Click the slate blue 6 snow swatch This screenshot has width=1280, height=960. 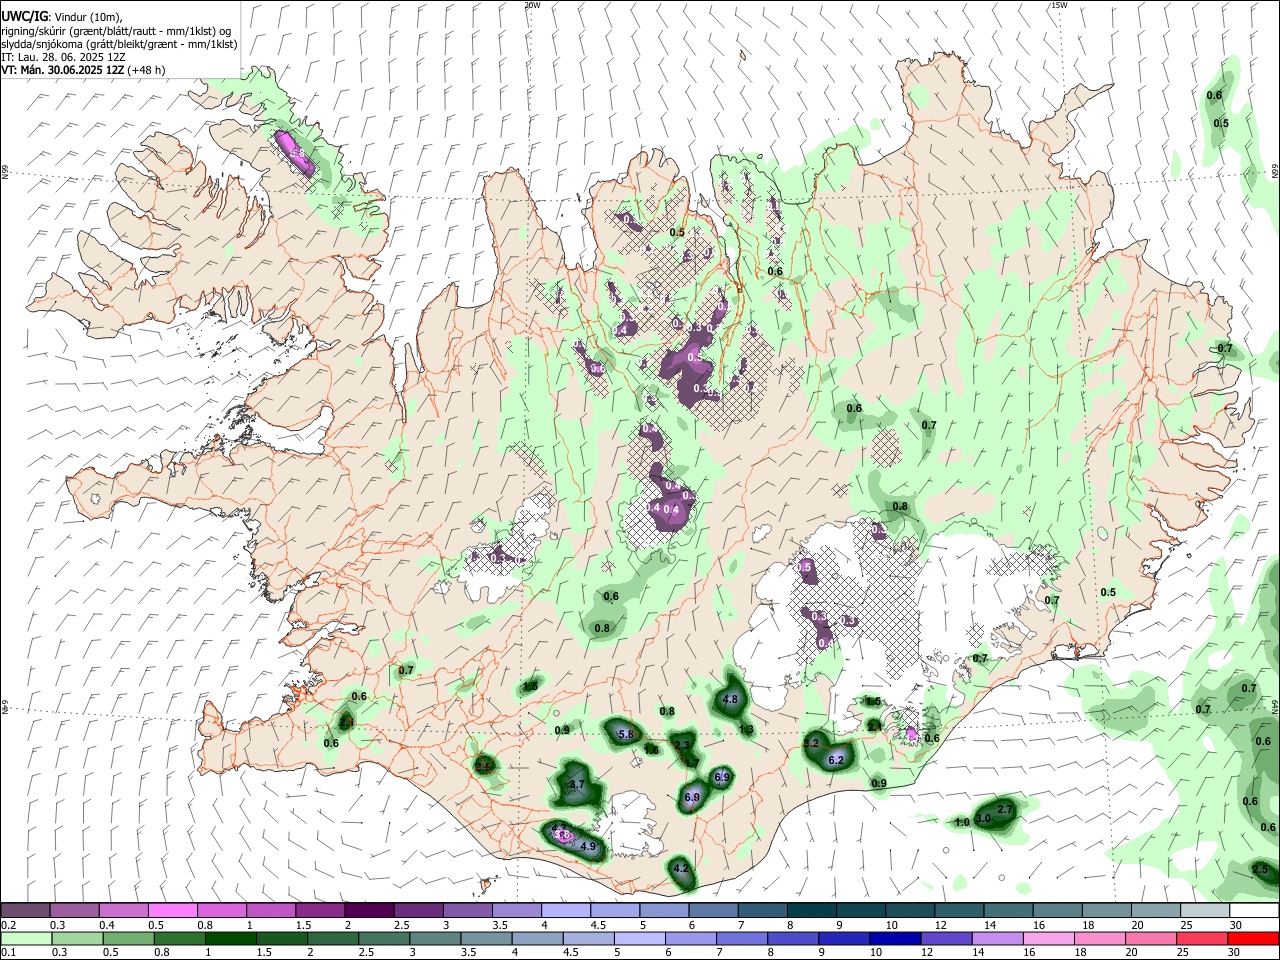tap(714, 910)
